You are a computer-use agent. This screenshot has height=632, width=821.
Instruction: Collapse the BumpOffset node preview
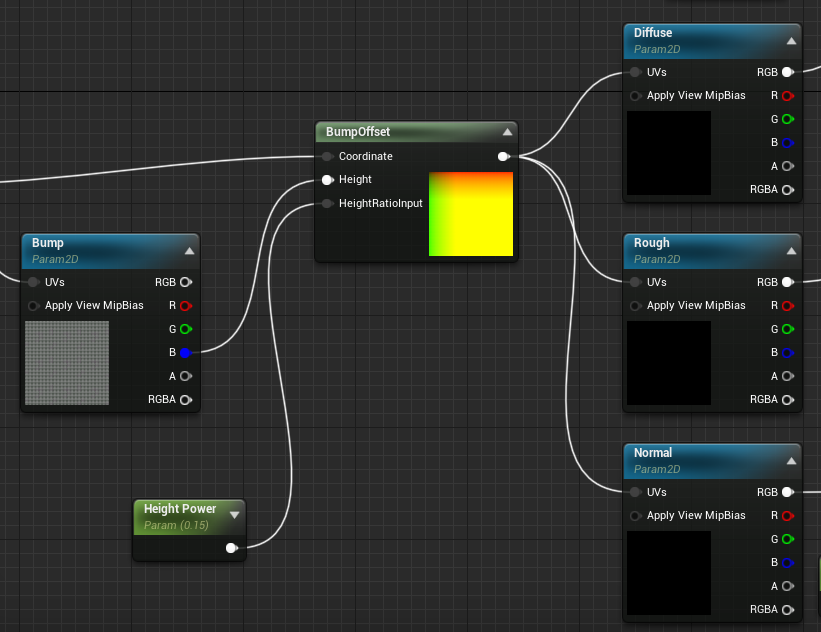click(507, 132)
